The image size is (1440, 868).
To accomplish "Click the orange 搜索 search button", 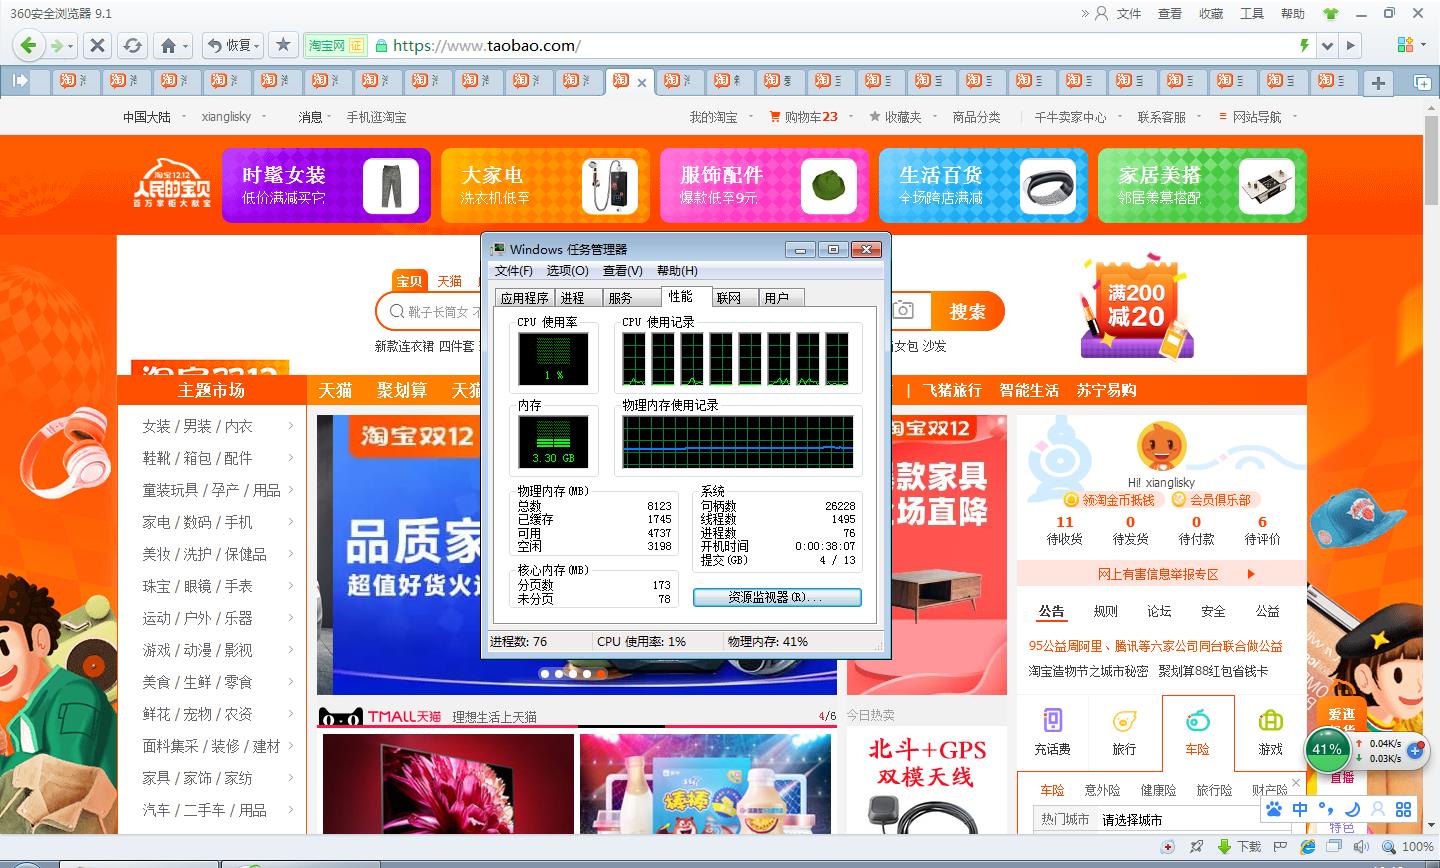I will coord(967,312).
